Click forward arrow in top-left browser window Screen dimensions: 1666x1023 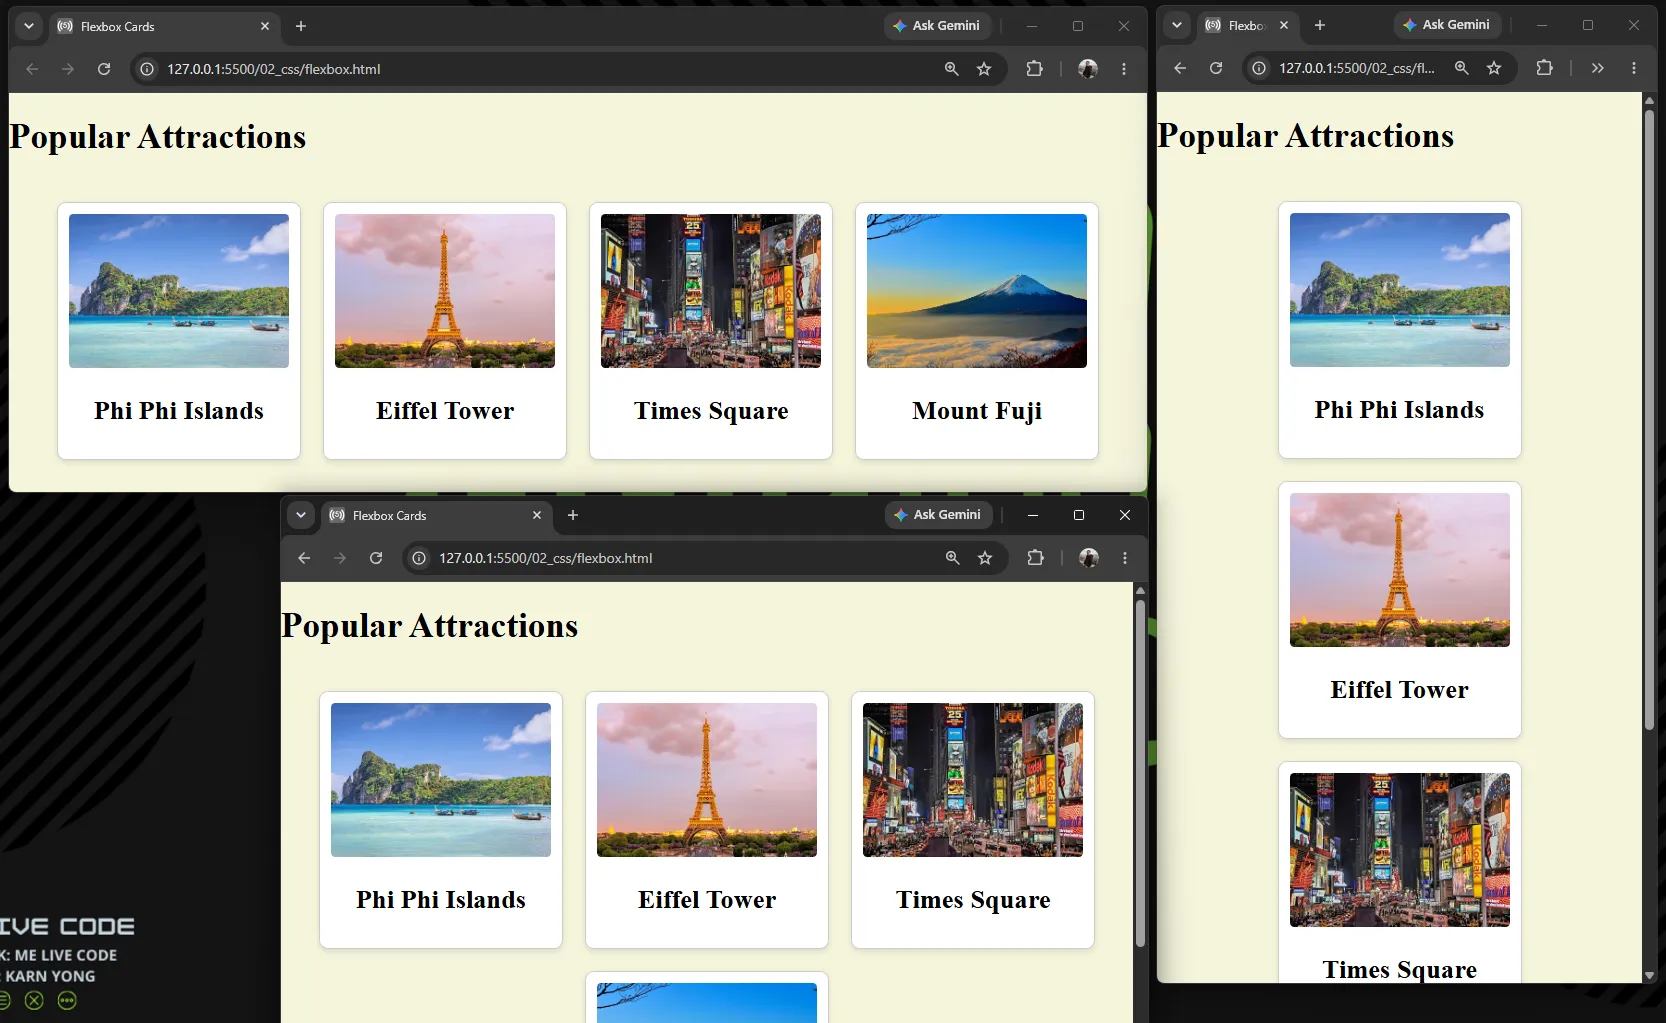click(68, 69)
